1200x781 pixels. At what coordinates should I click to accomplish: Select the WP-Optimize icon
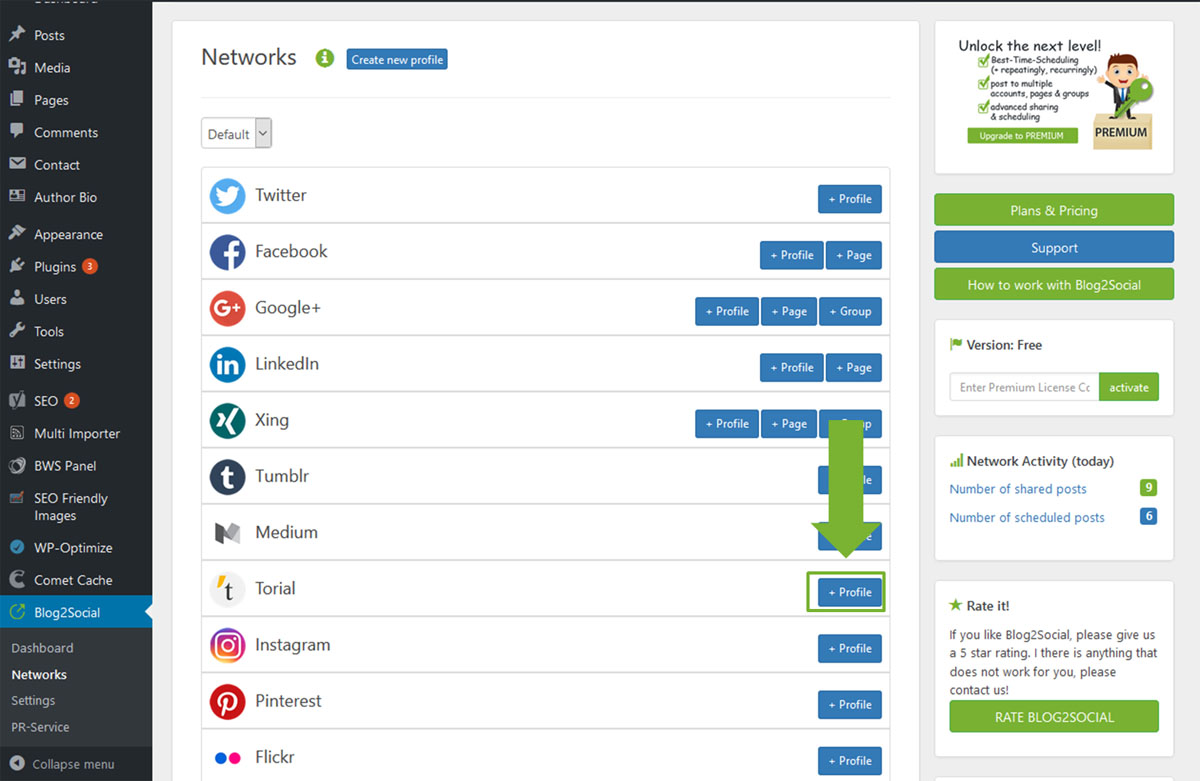[17, 547]
